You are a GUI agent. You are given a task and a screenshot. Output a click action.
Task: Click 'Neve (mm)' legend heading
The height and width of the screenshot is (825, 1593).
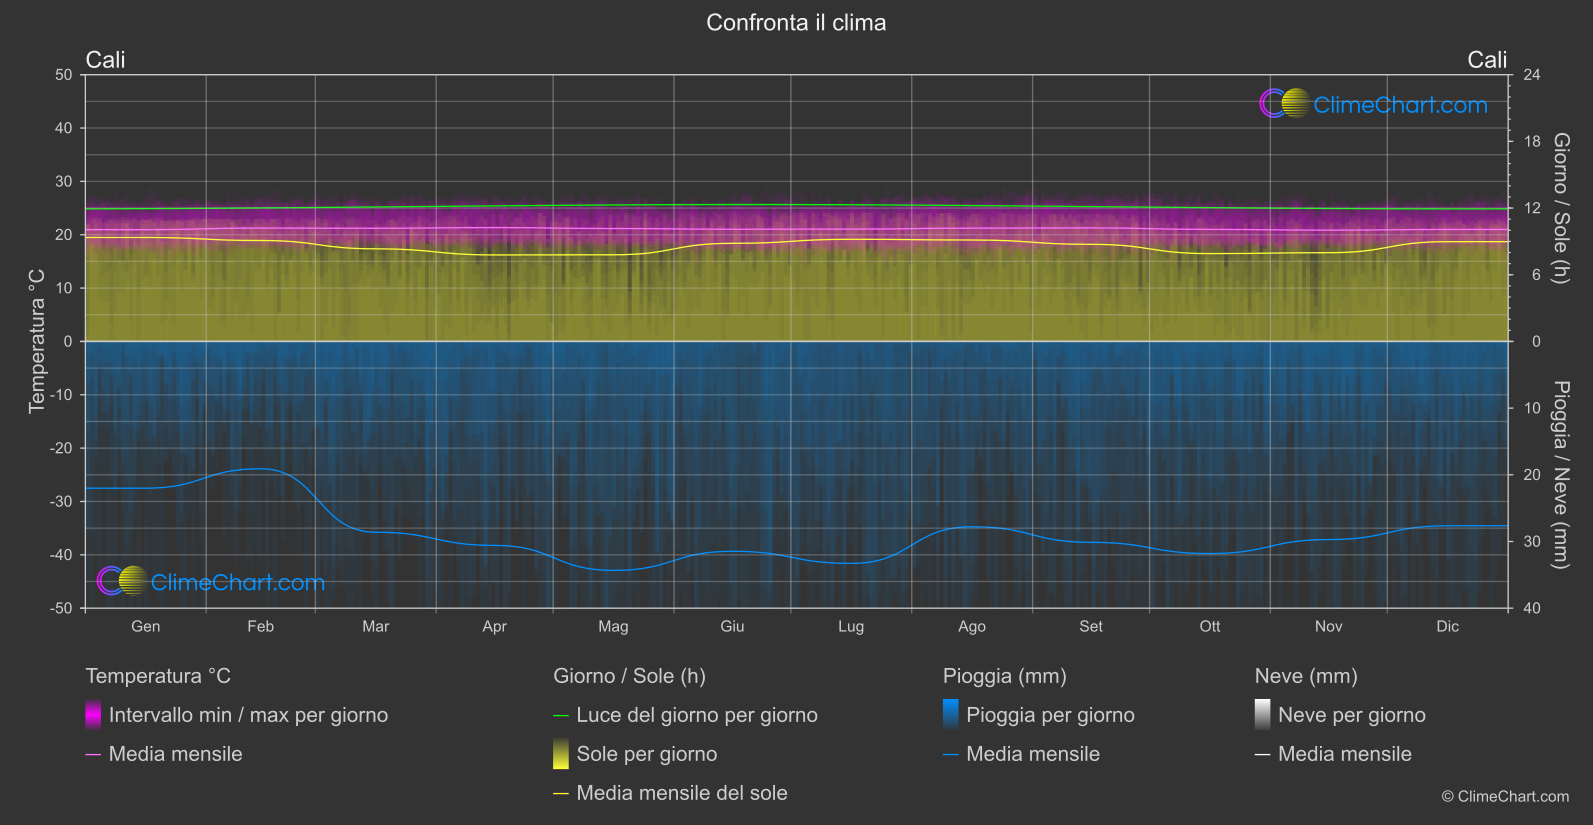click(1306, 676)
